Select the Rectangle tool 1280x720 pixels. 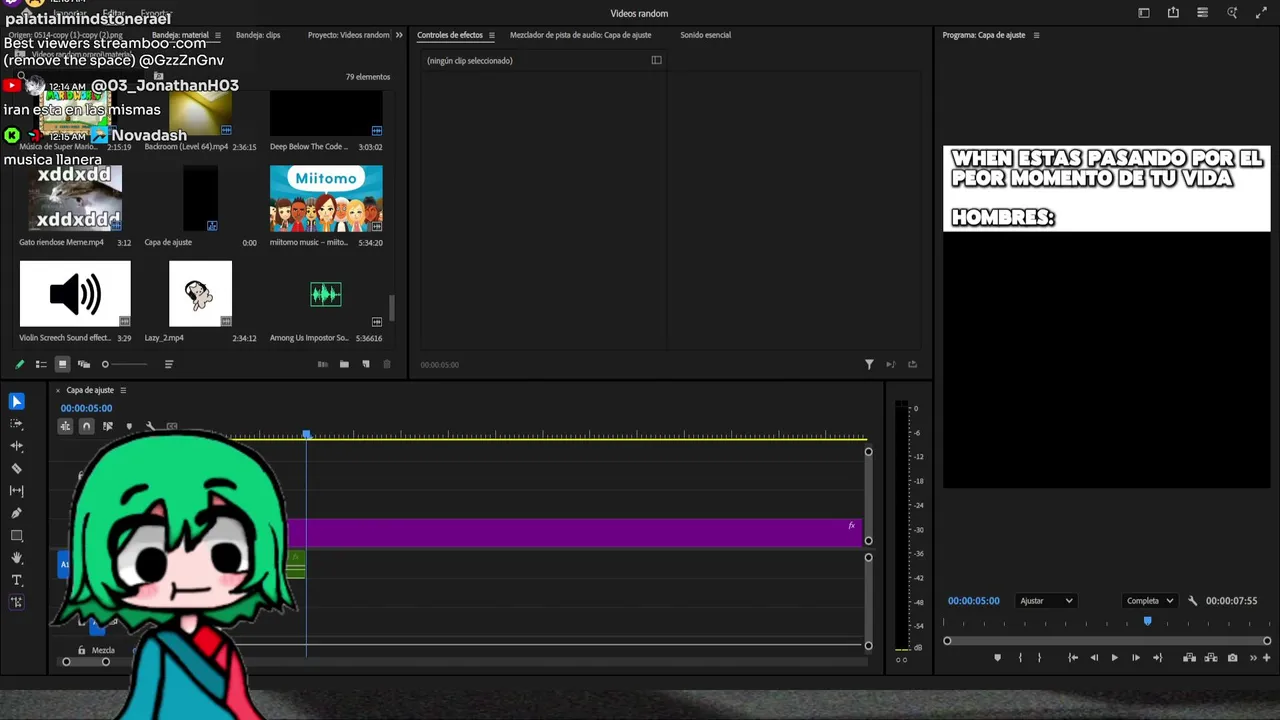pyautogui.click(x=16, y=535)
